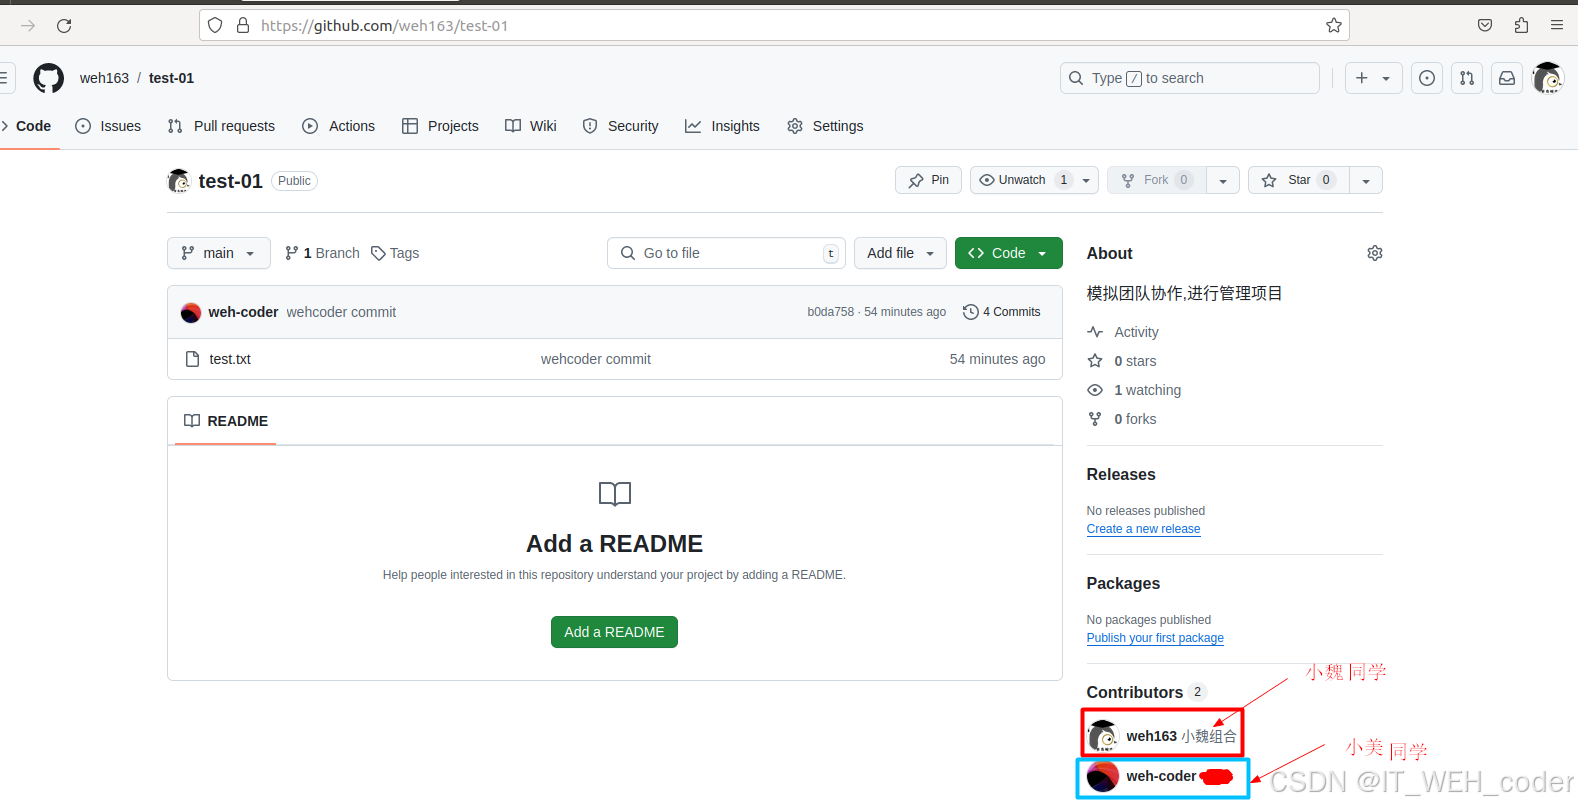Image resolution: width=1578 pixels, height=809 pixels.
Task: Open About settings gear icon
Action: pos(1375,253)
